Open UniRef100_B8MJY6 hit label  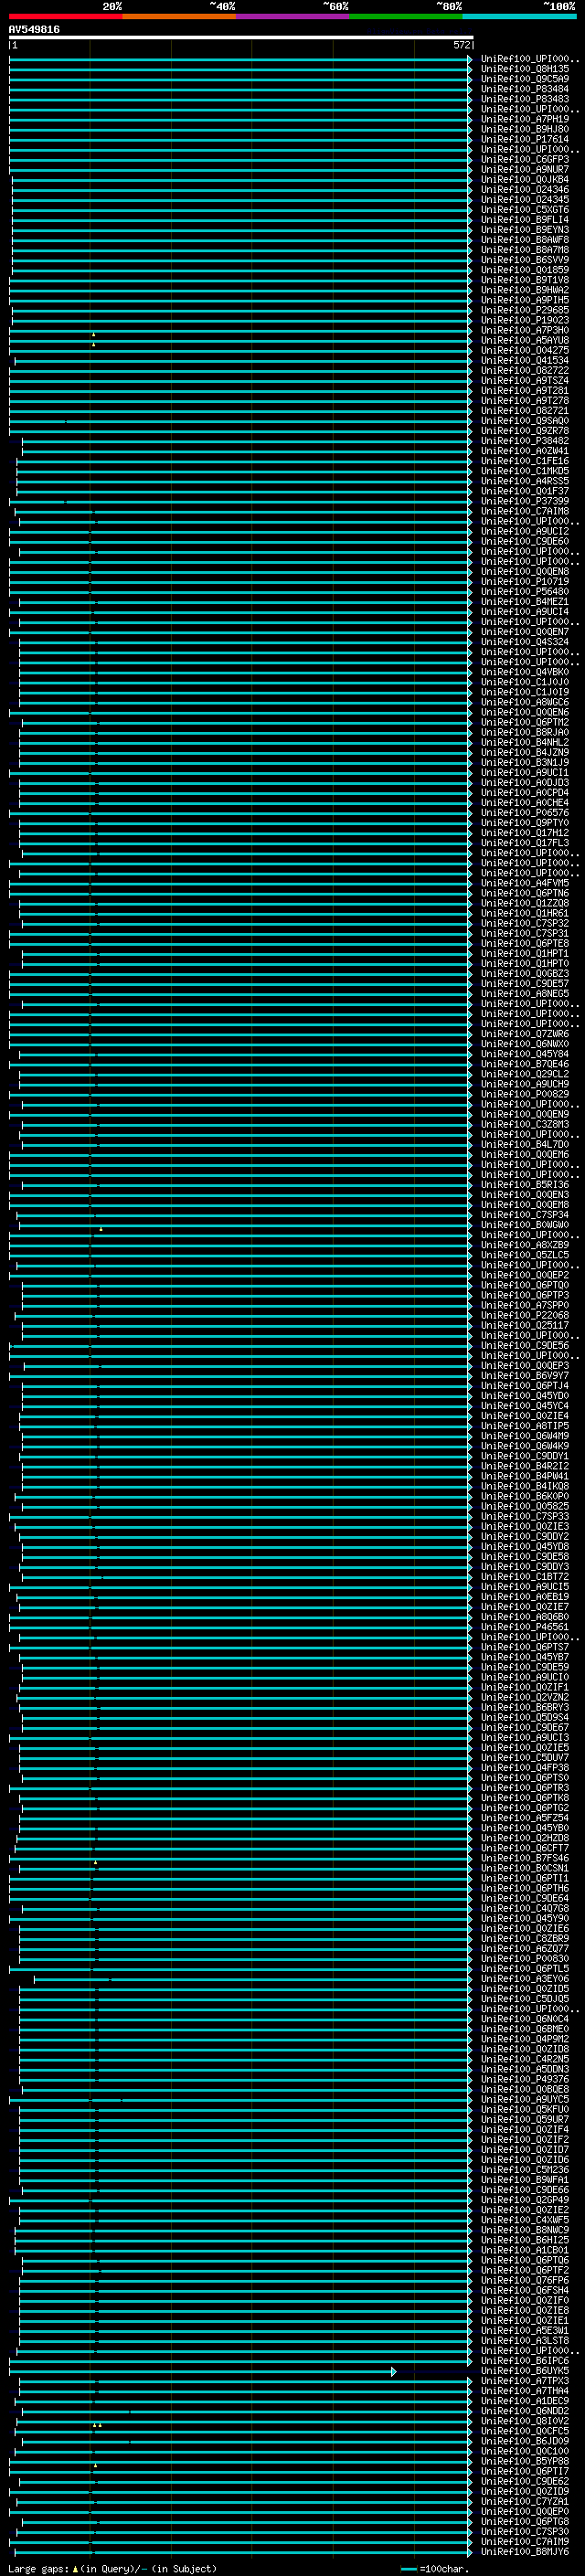point(525,2552)
